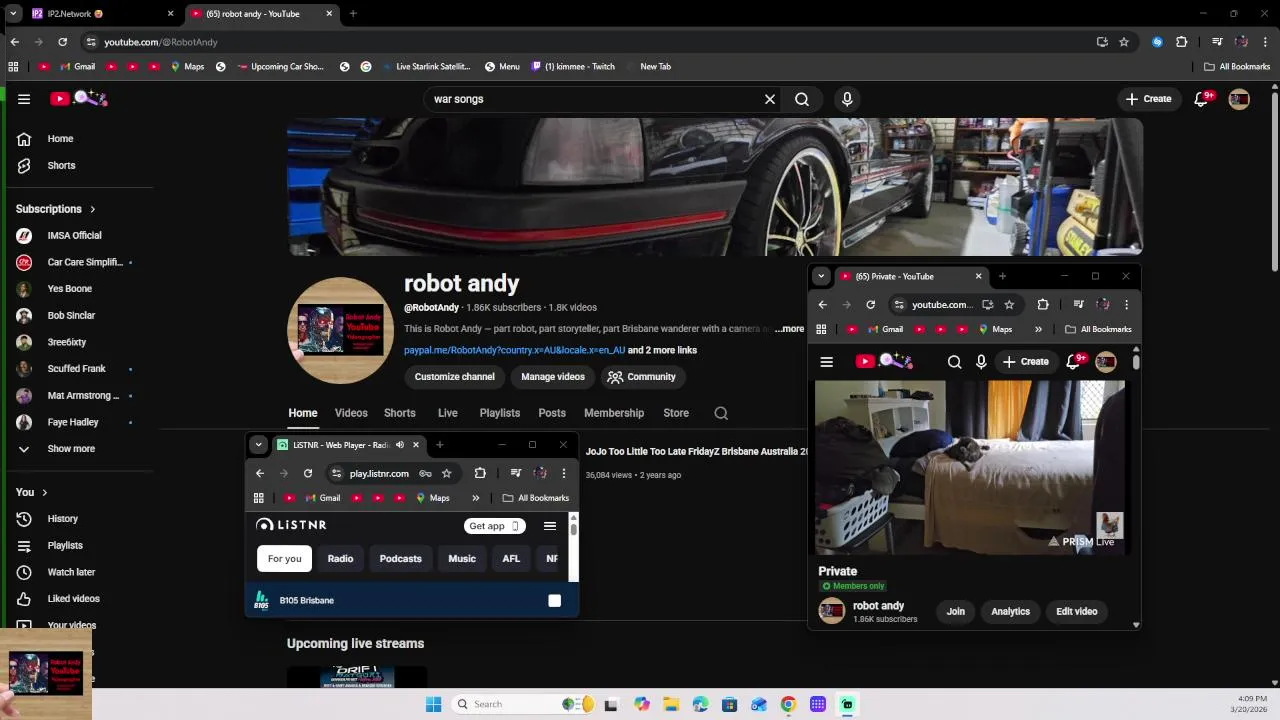Viewport: 1280px width, 720px height.
Task: Start voice search in main YouTube window
Action: [x=847, y=99]
